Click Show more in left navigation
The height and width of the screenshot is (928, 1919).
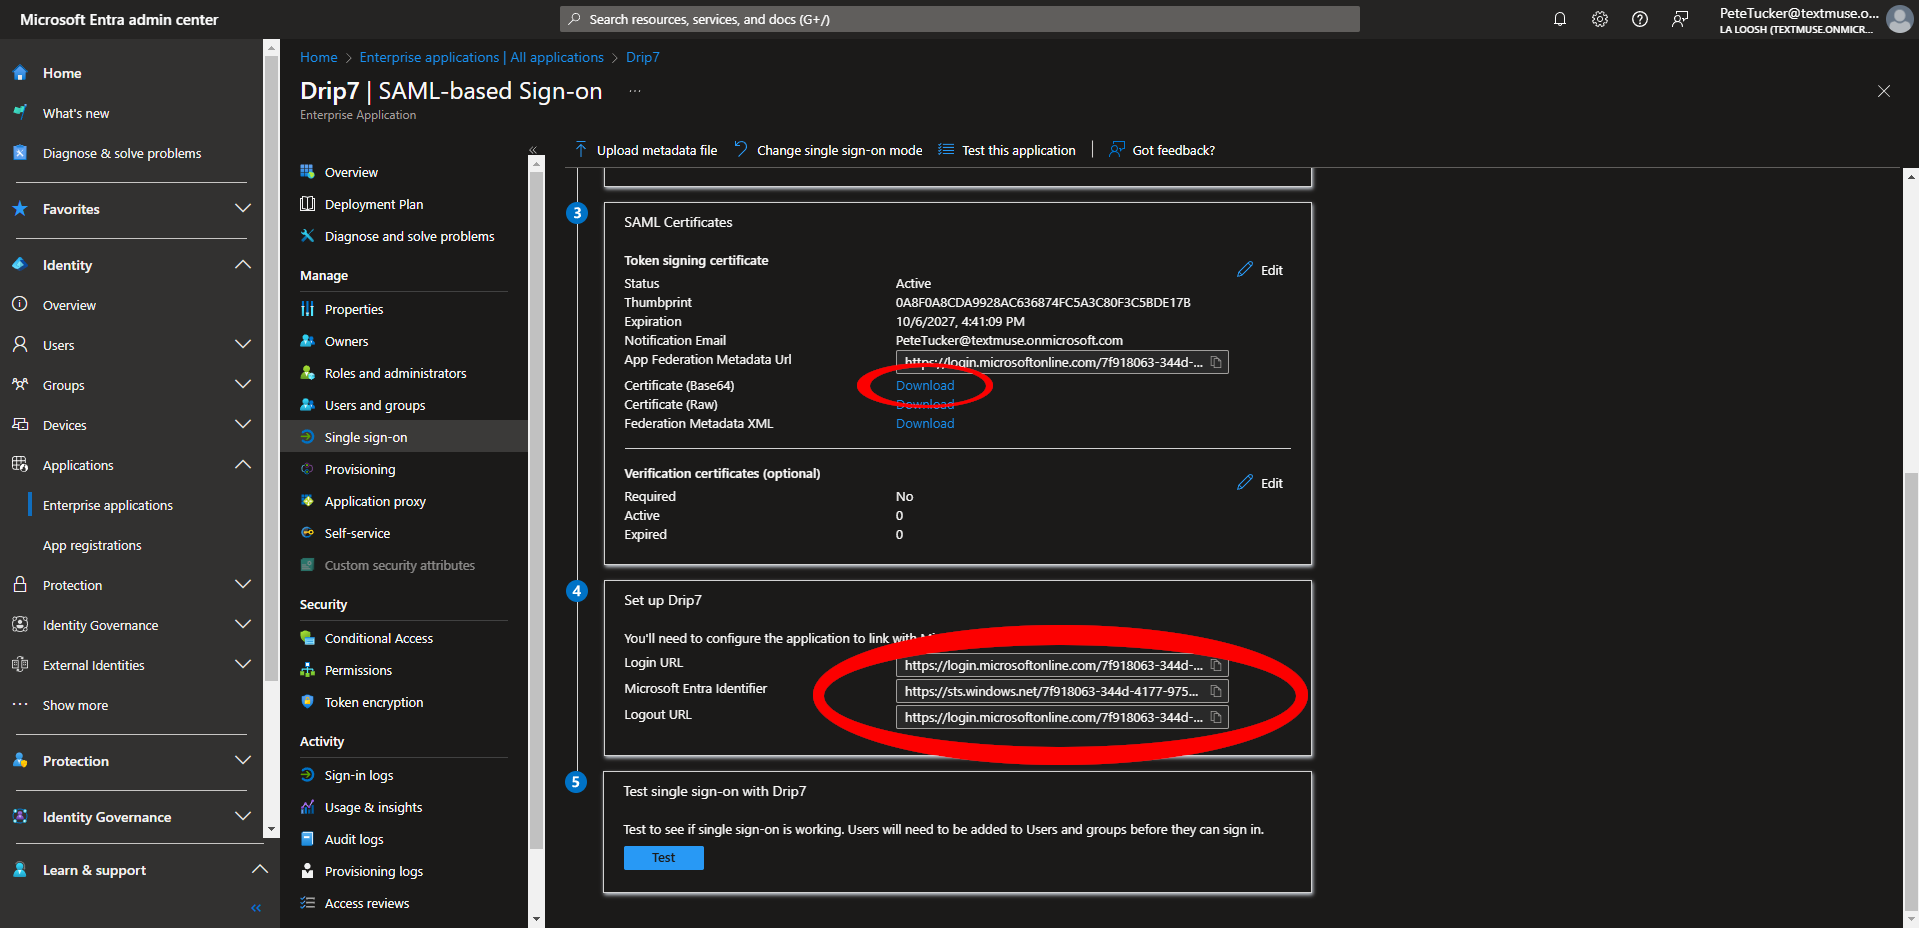(x=75, y=705)
